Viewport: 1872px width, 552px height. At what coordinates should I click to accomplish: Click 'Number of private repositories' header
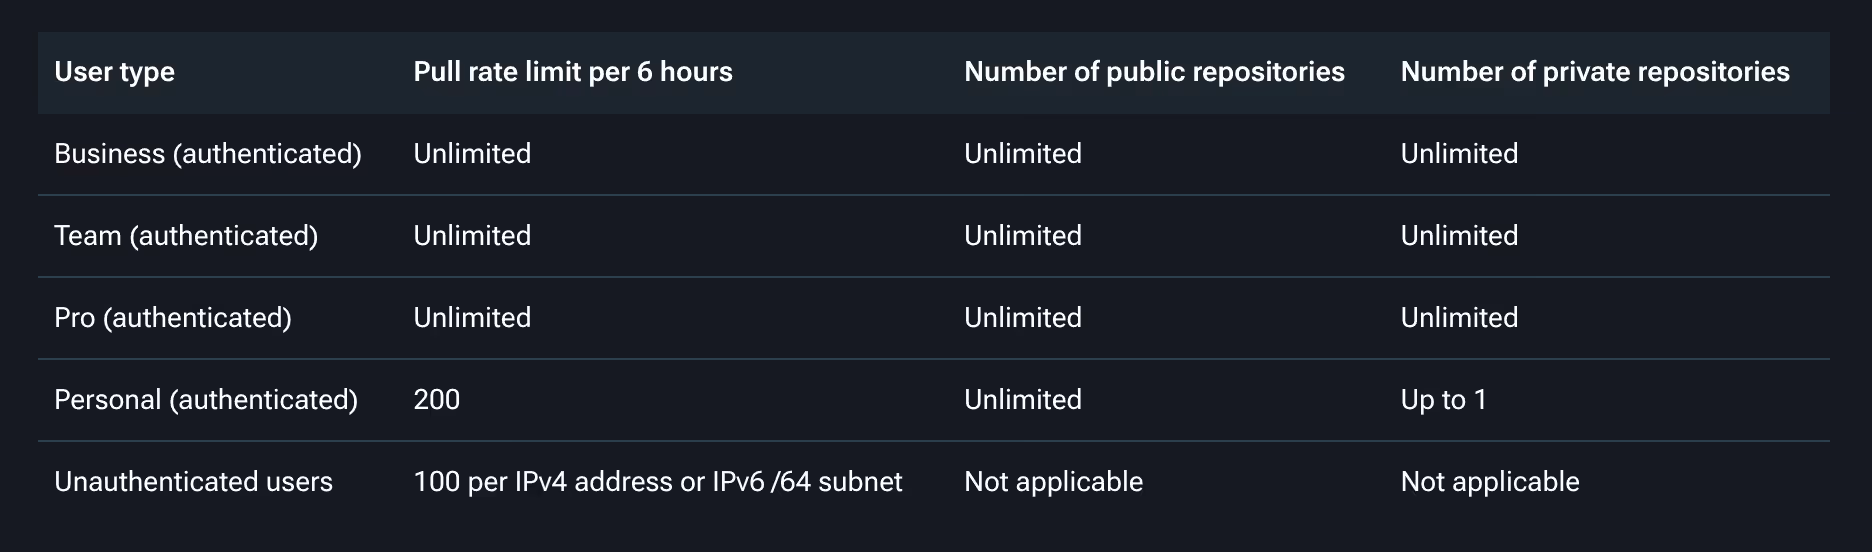1594,72
